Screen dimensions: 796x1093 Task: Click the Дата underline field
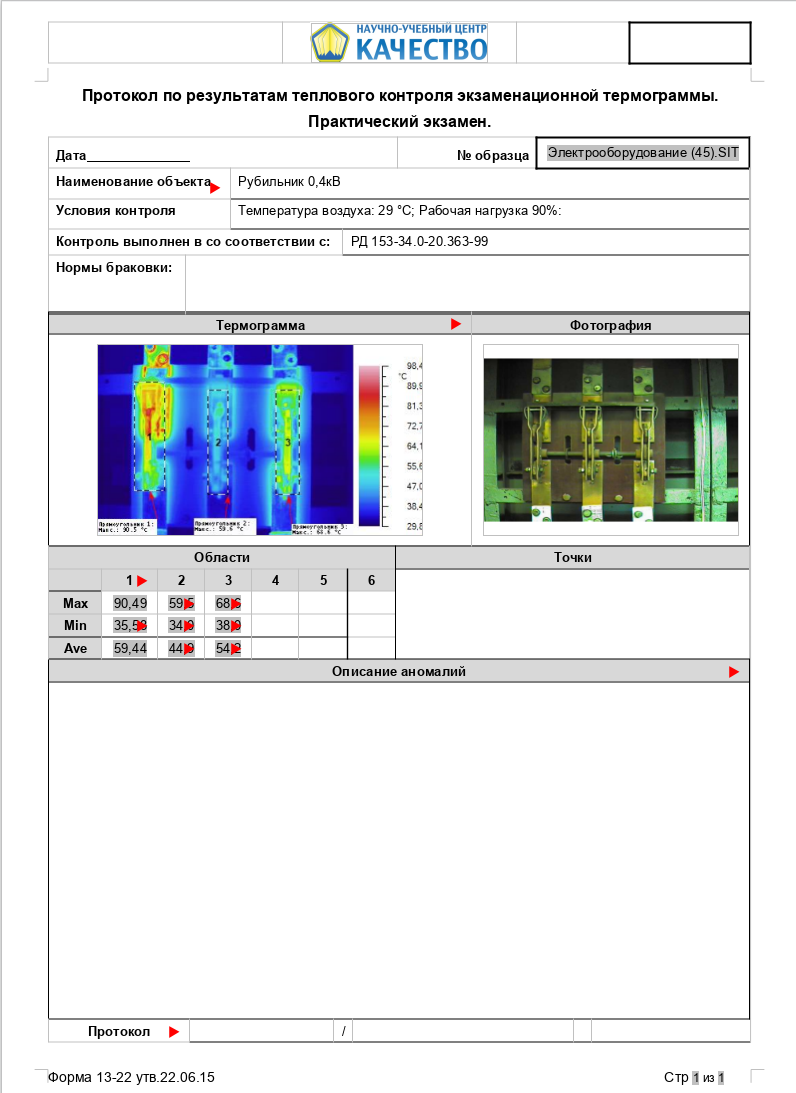pos(139,156)
